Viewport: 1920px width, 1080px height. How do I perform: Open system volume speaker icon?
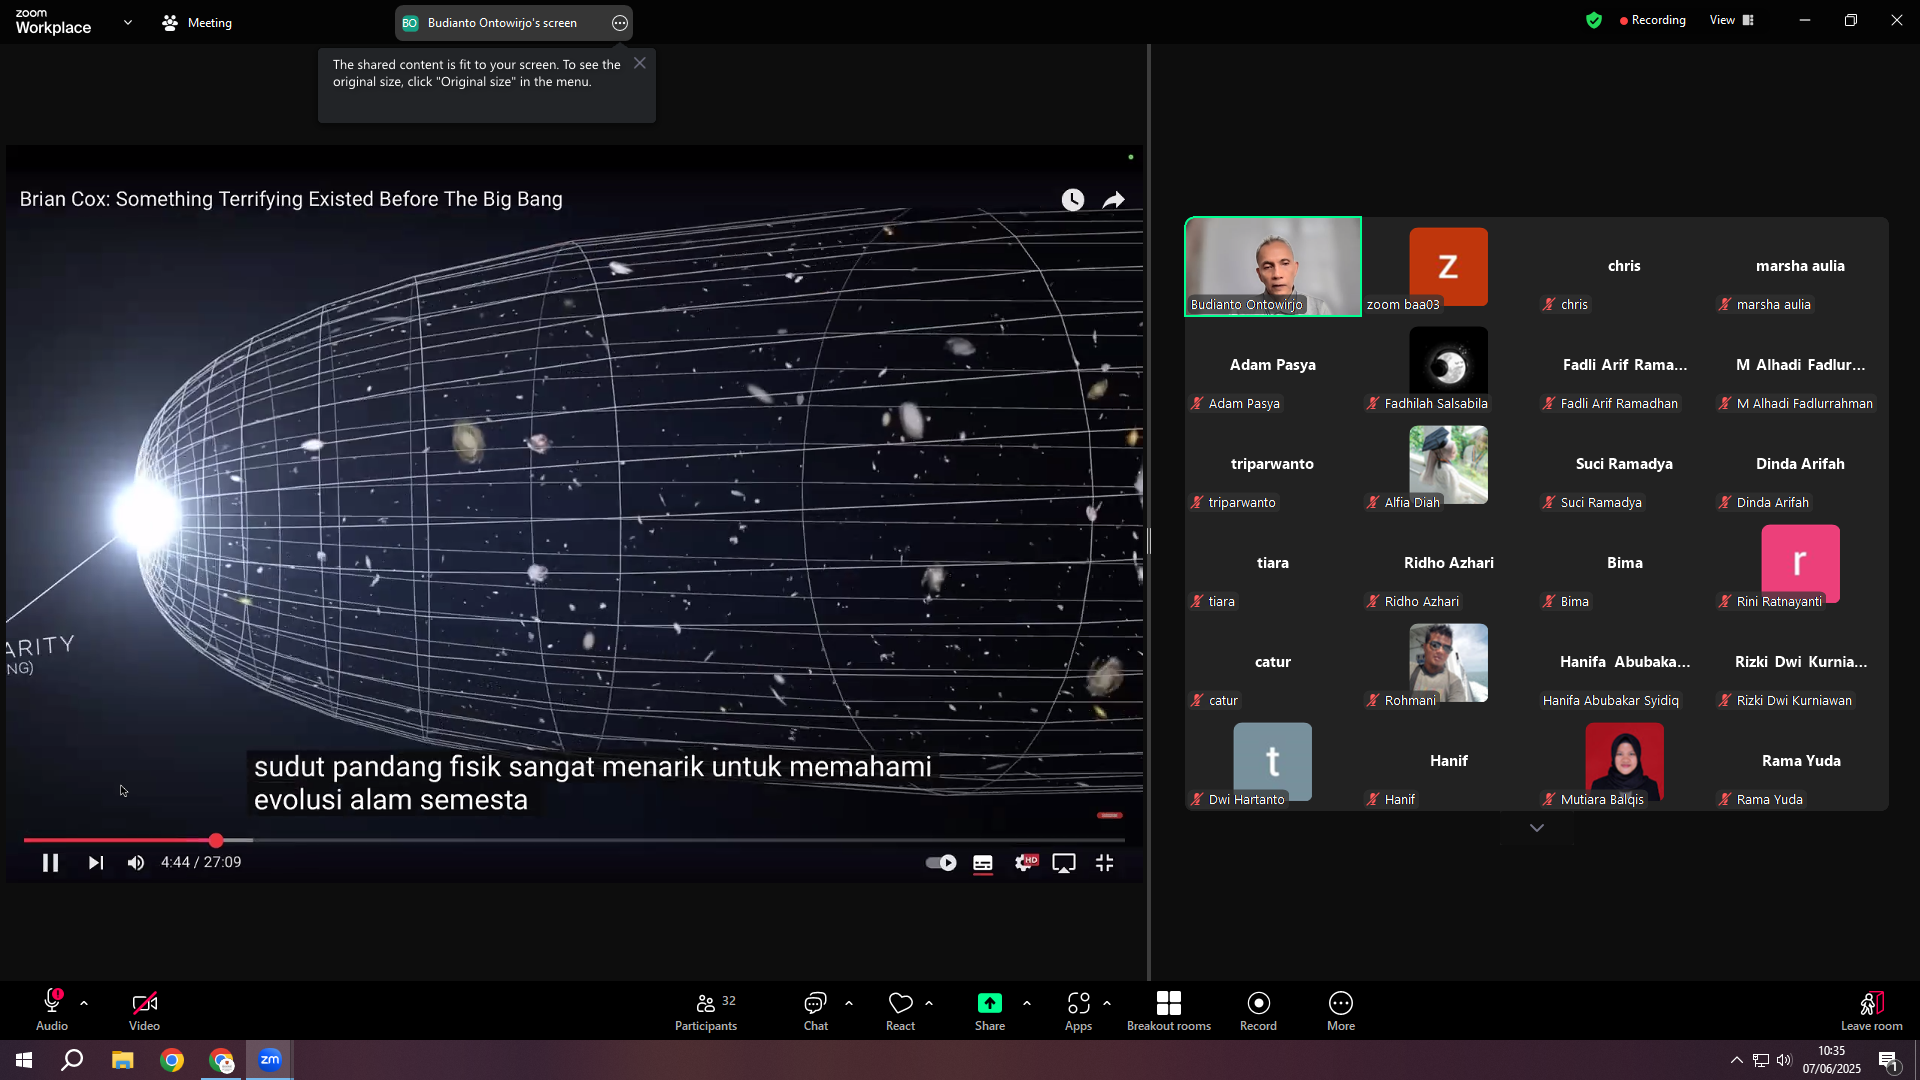[x=1785, y=1060]
